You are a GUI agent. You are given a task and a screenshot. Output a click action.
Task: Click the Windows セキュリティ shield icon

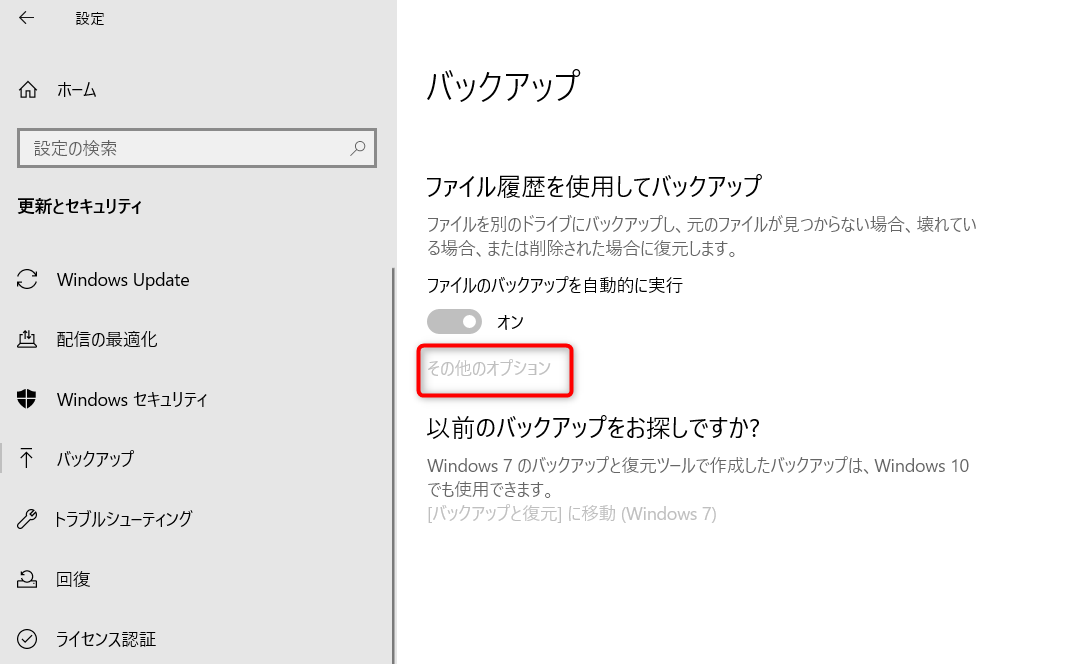[x=27, y=399]
